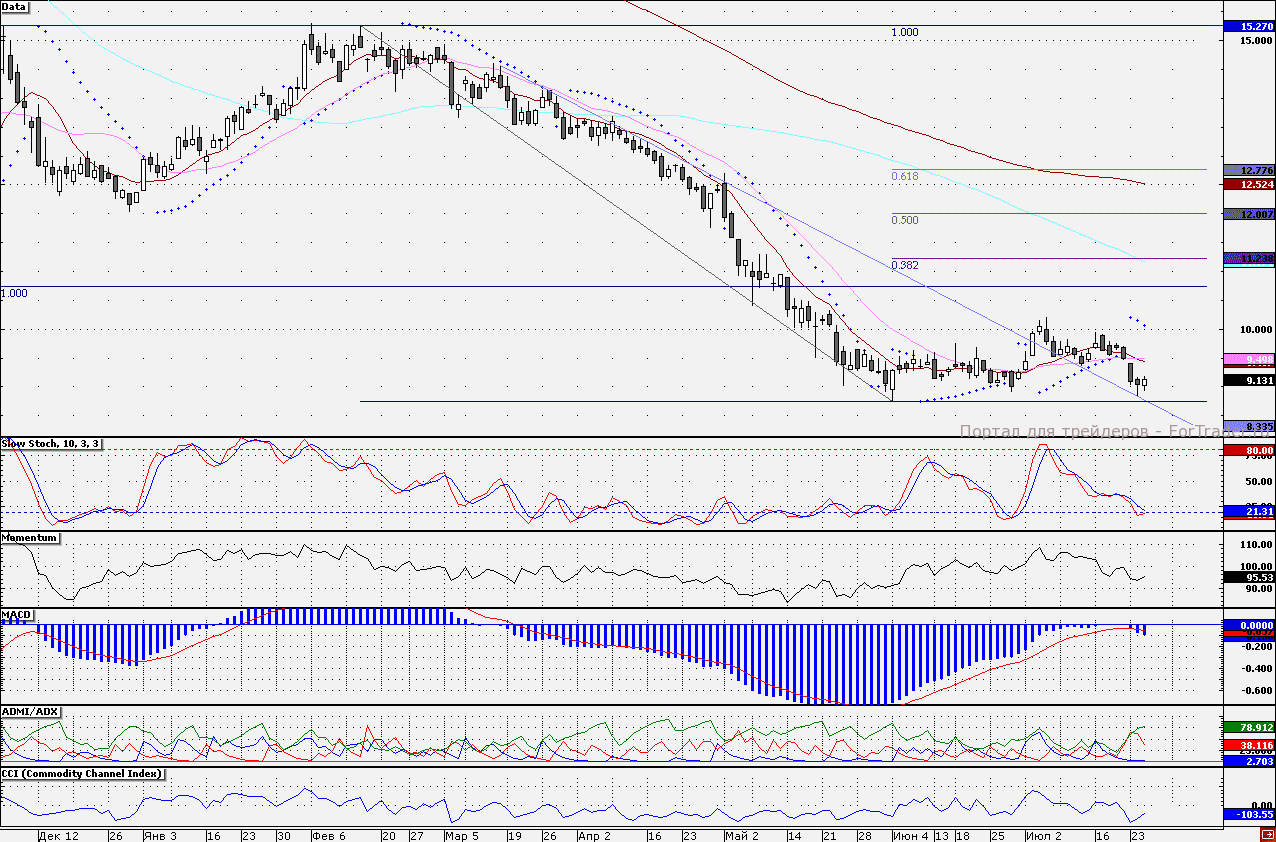
Task: Click the Июн 4 date on time axis
Action: click(909, 835)
